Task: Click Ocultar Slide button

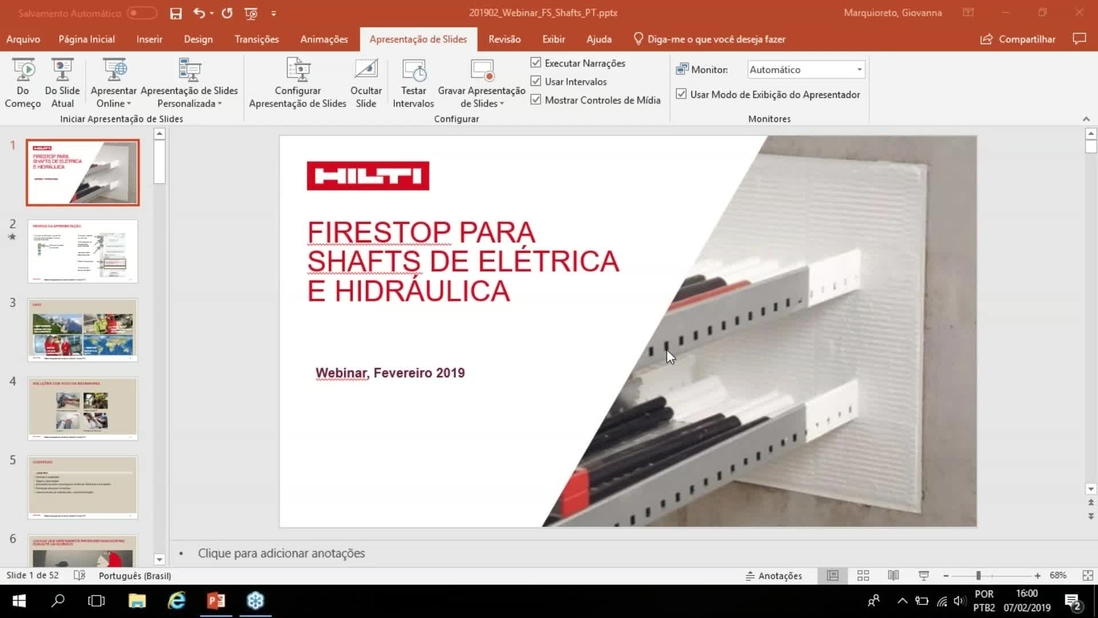Action: [366, 83]
